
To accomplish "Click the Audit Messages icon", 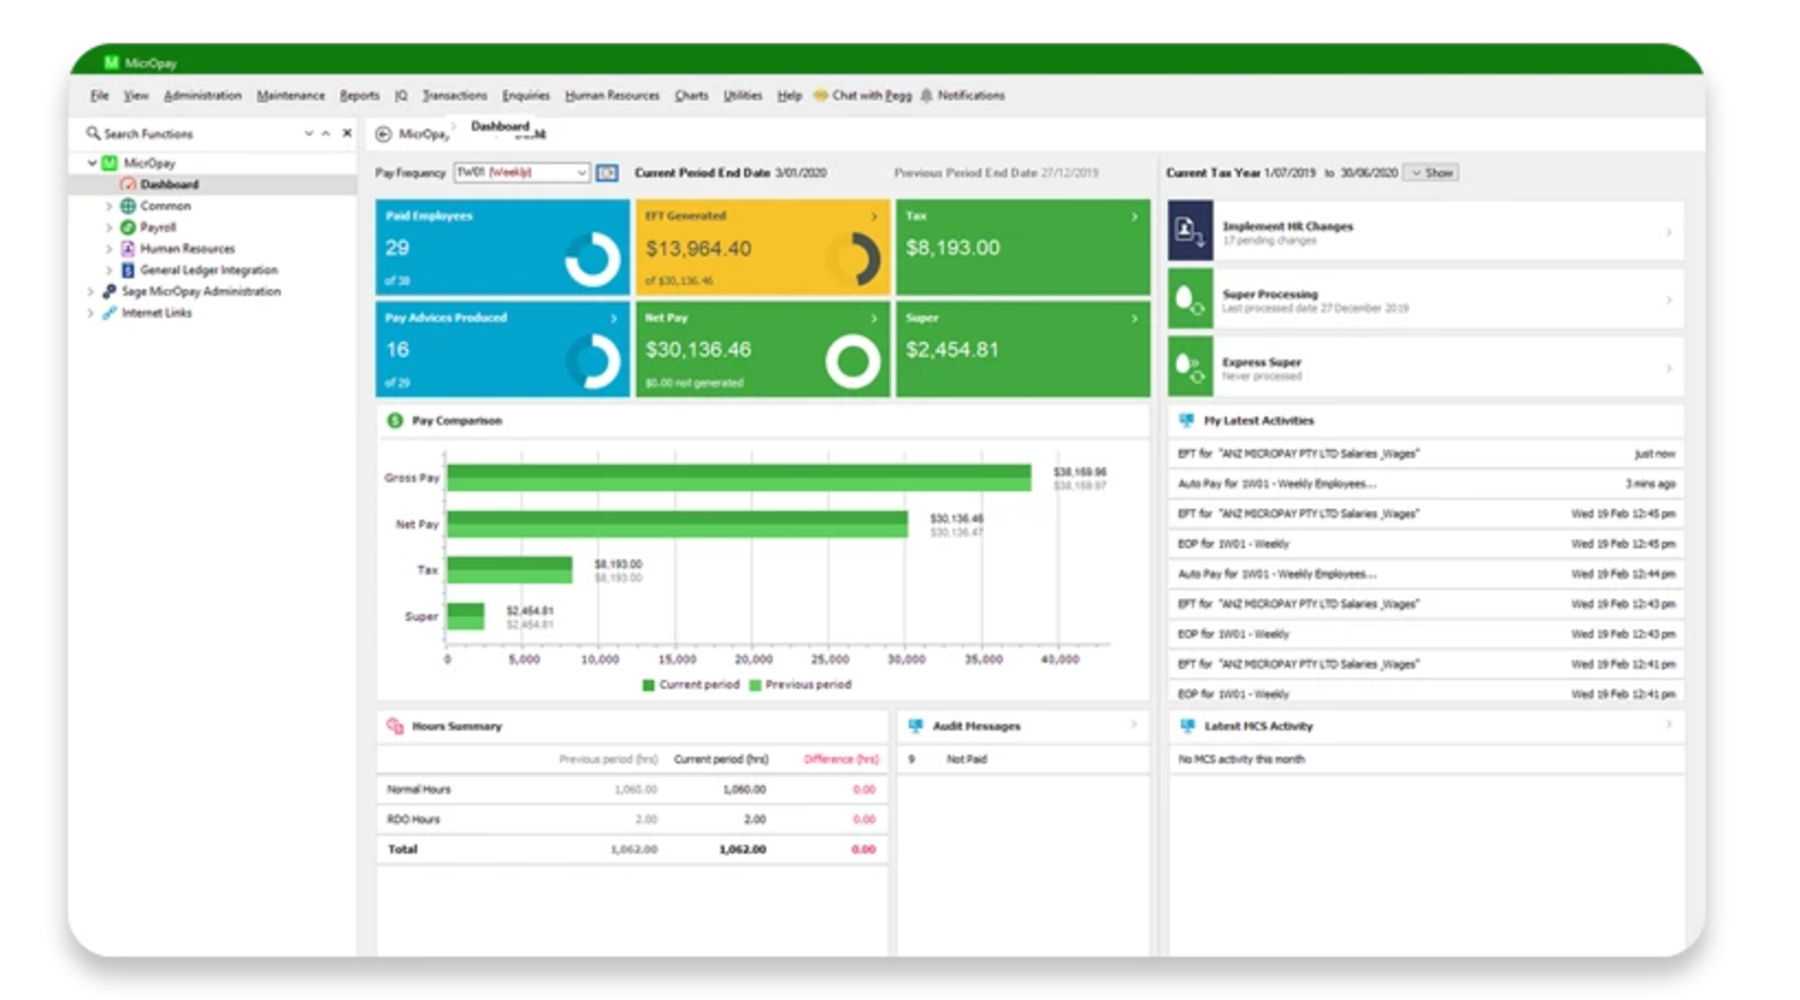I will pyautogui.click(x=915, y=726).
